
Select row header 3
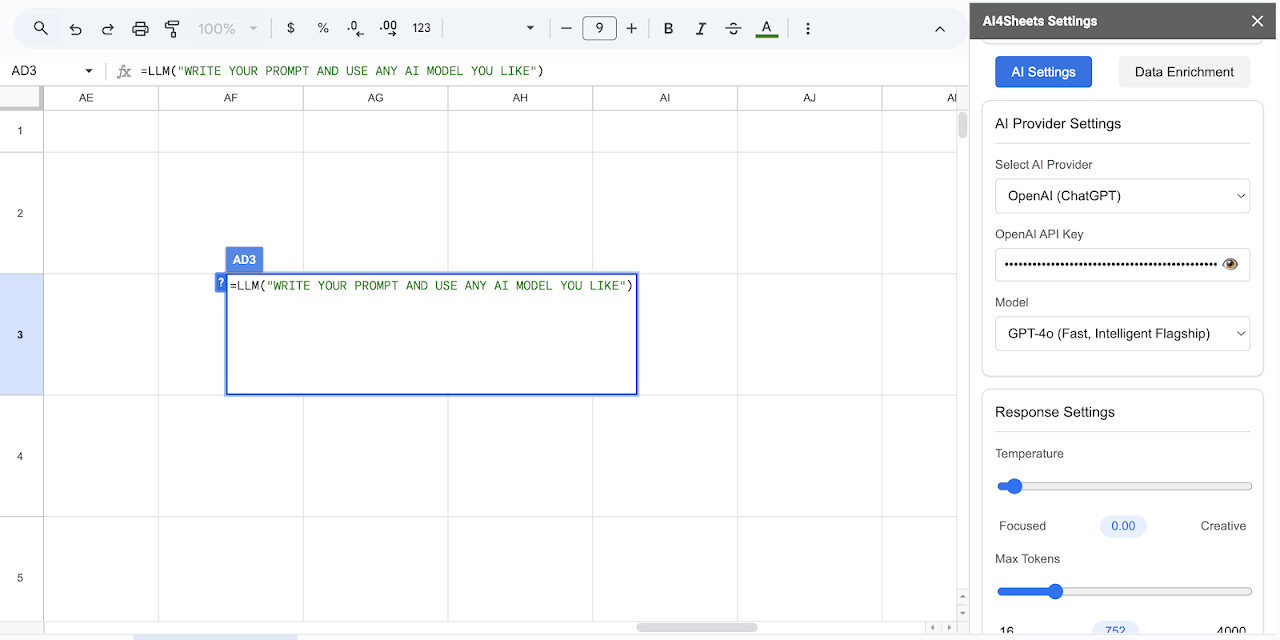pyautogui.click(x=21, y=334)
